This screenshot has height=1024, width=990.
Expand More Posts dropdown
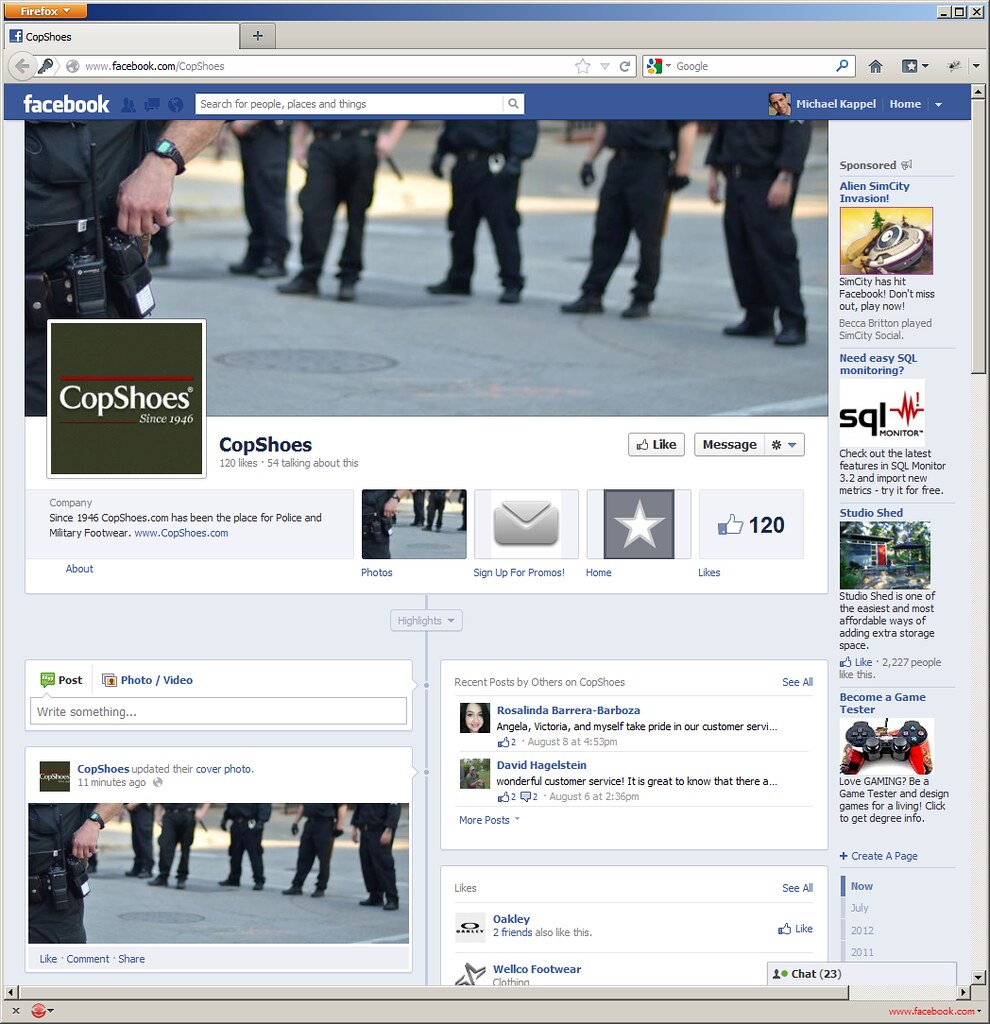(x=489, y=820)
